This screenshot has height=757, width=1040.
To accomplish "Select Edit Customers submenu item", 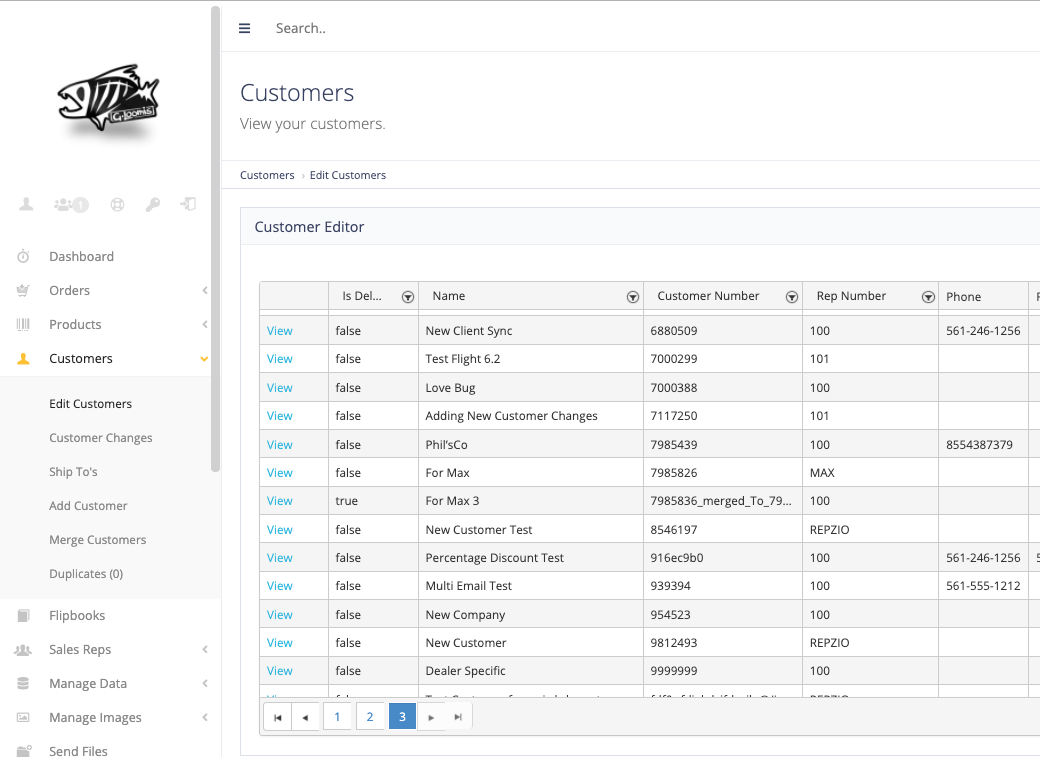I will pos(90,404).
